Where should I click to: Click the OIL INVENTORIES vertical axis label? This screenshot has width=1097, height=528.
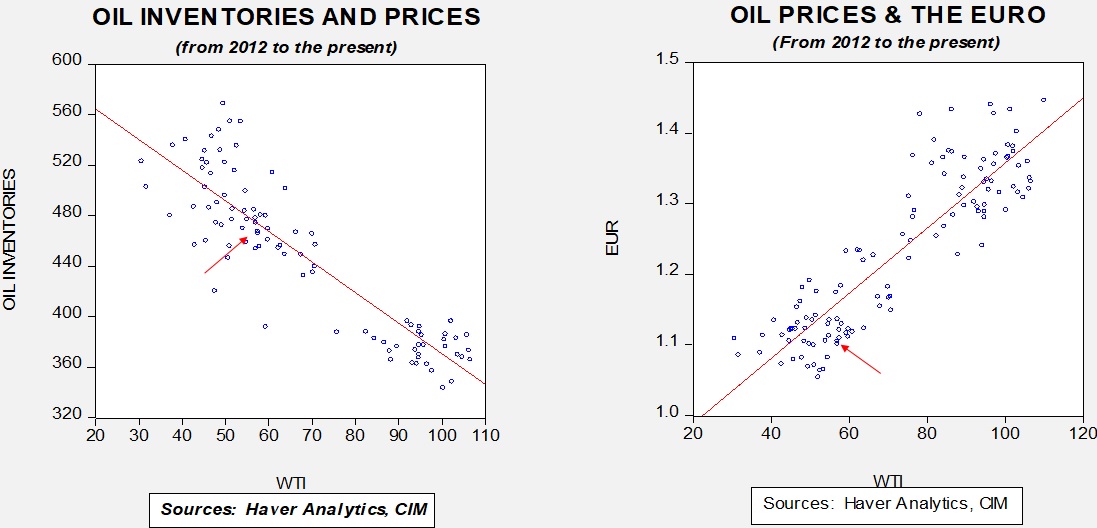click(x=10, y=241)
